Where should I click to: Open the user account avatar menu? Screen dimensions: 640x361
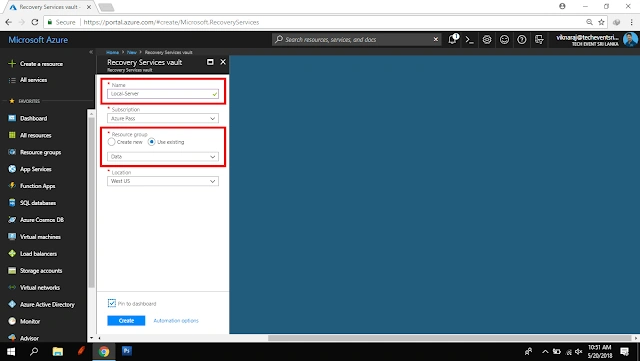[x=630, y=40]
